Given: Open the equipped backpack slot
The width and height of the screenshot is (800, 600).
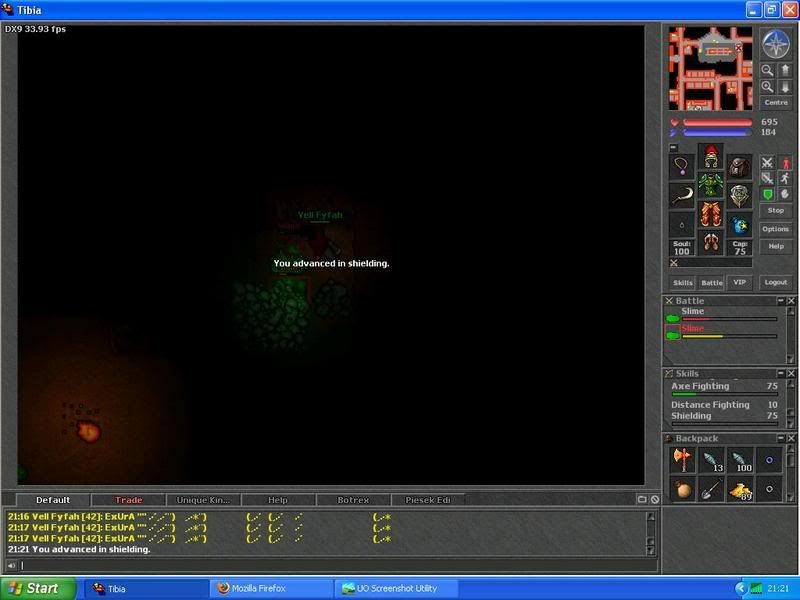Looking at the screenshot, I should [740, 167].
